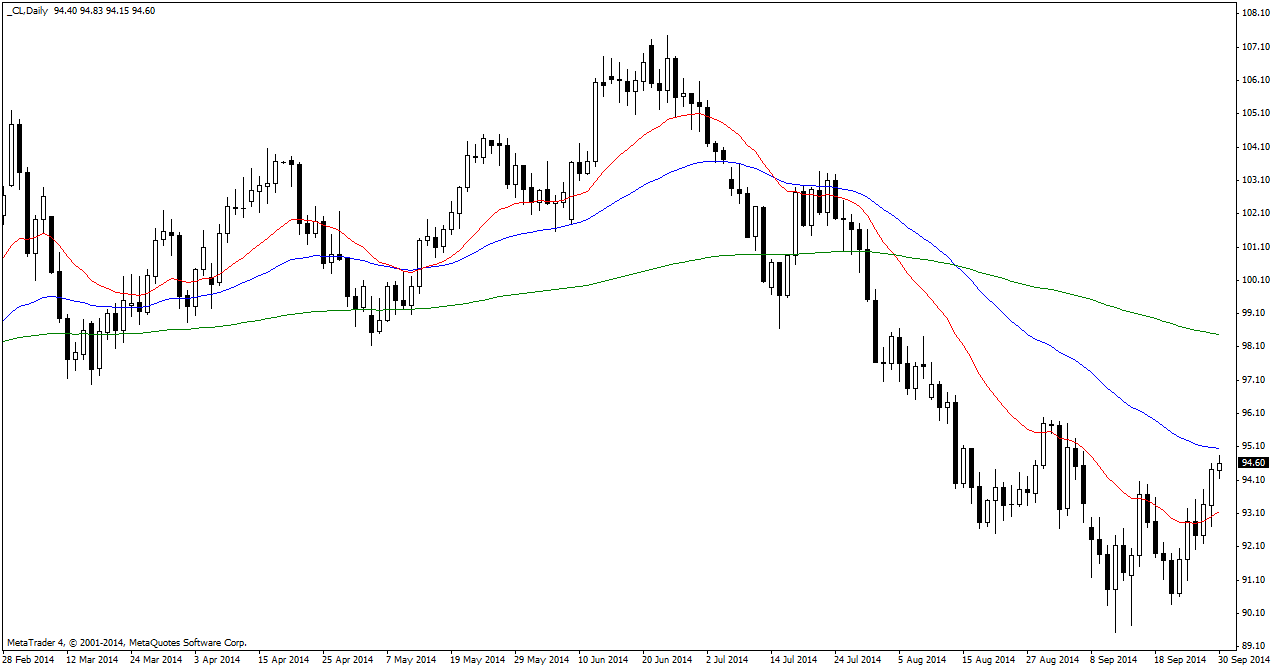The height and width of the screenshot is (668, 1276).
Task: Click the MetaTrader 4 copyright text
Action: (126, 642)
